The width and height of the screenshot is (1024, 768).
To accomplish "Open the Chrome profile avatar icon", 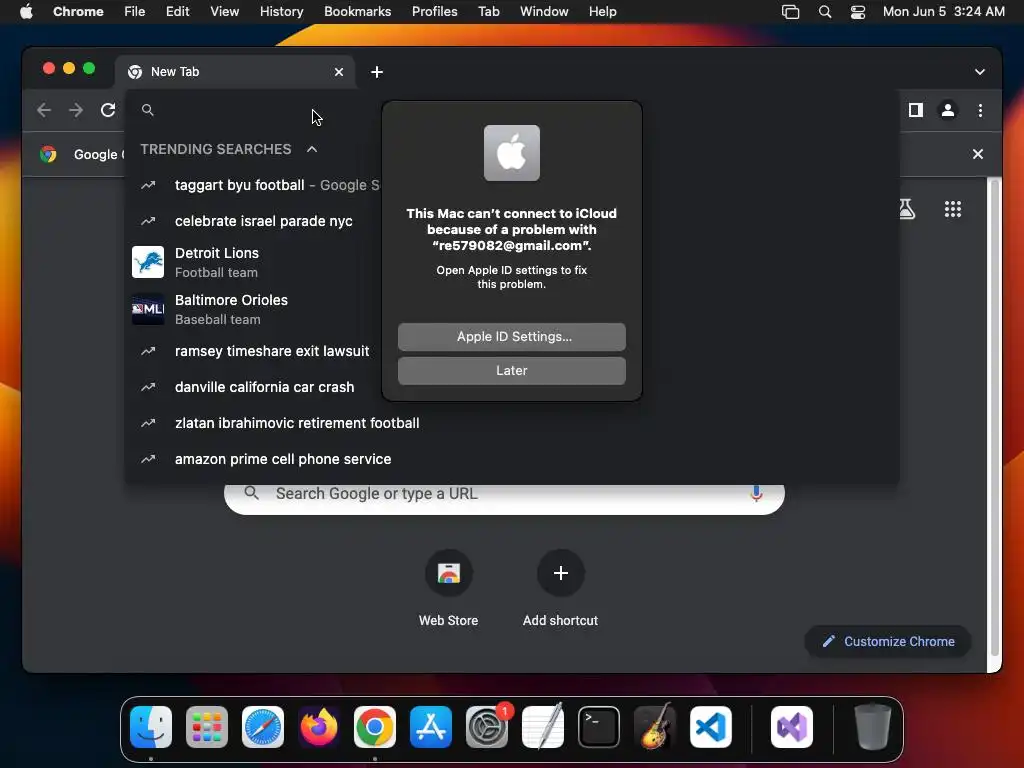I will point(948,110).
